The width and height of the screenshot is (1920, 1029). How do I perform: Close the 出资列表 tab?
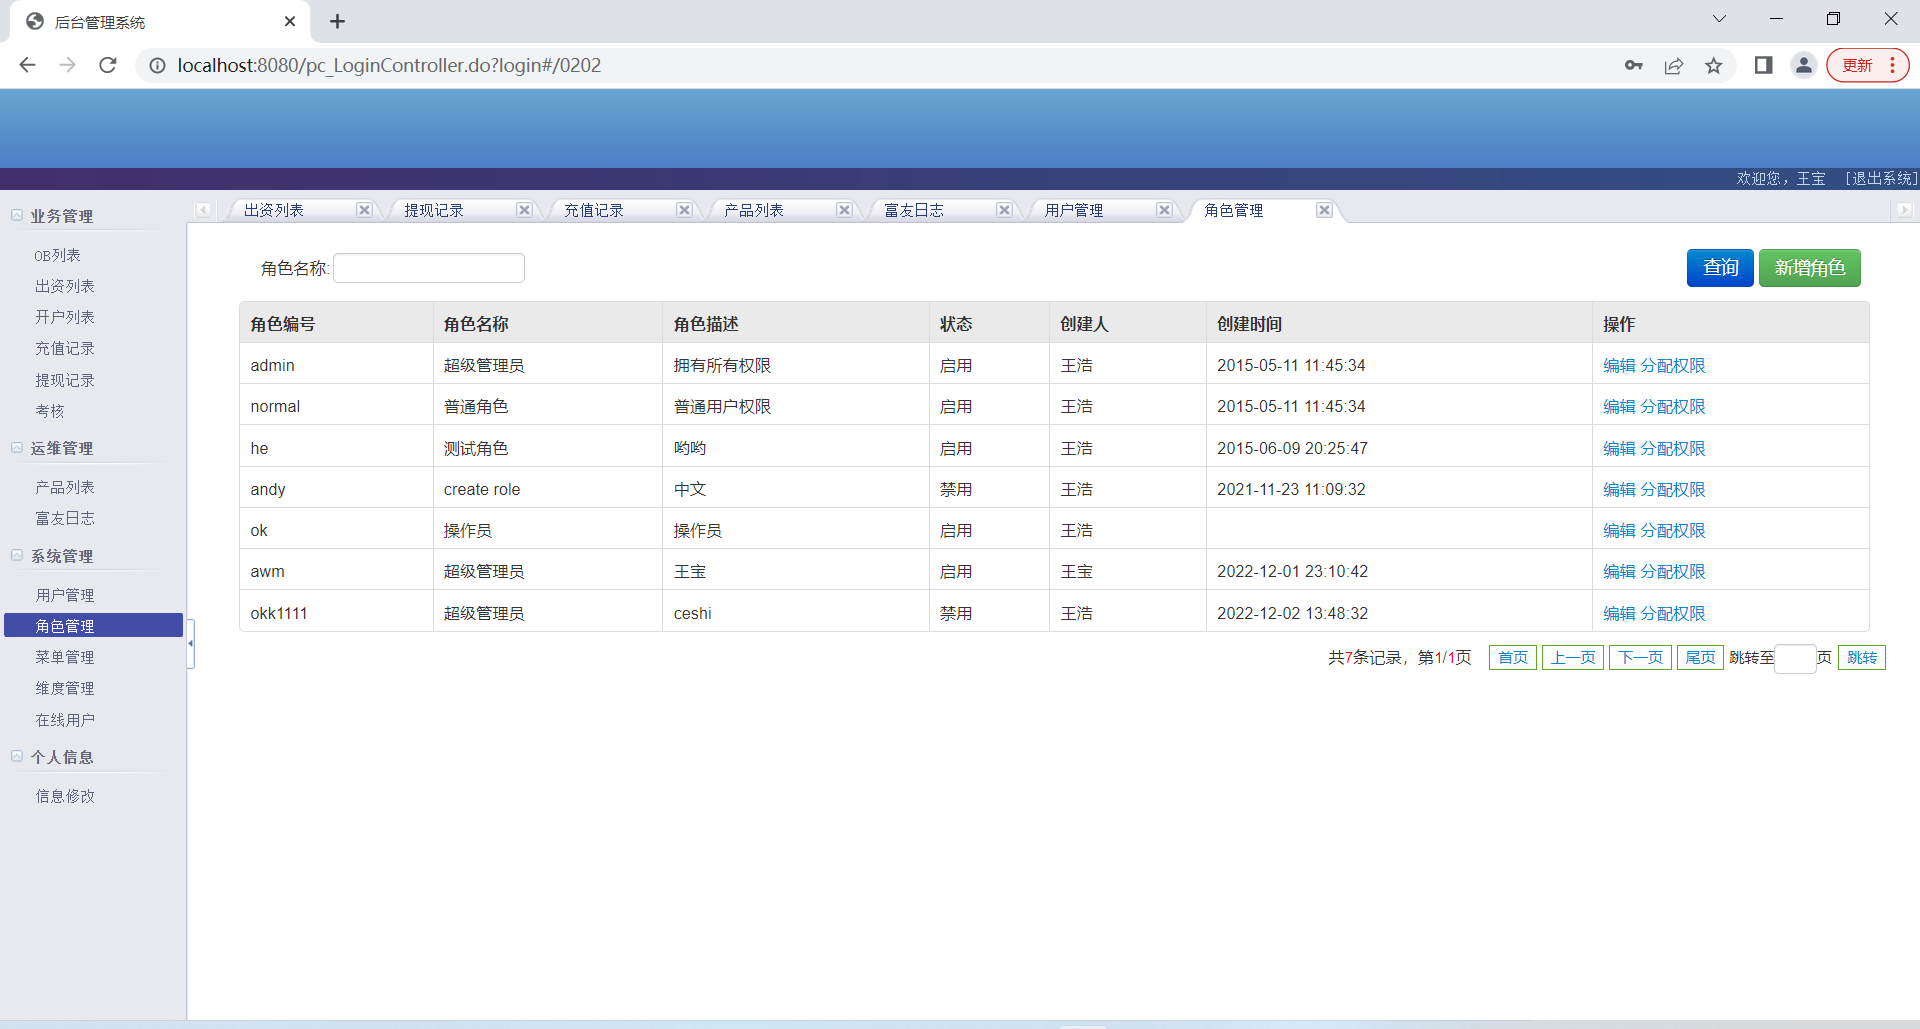point(364,210)
